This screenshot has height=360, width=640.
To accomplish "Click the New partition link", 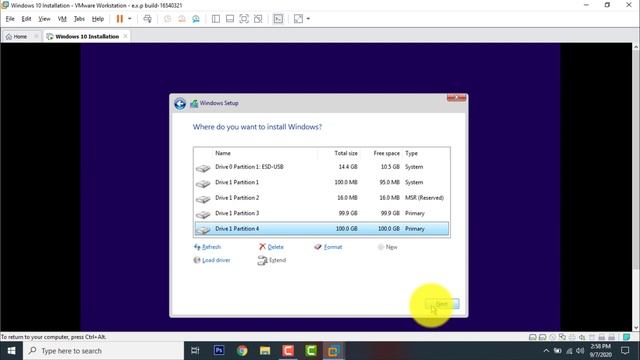I will coord(387,247).
